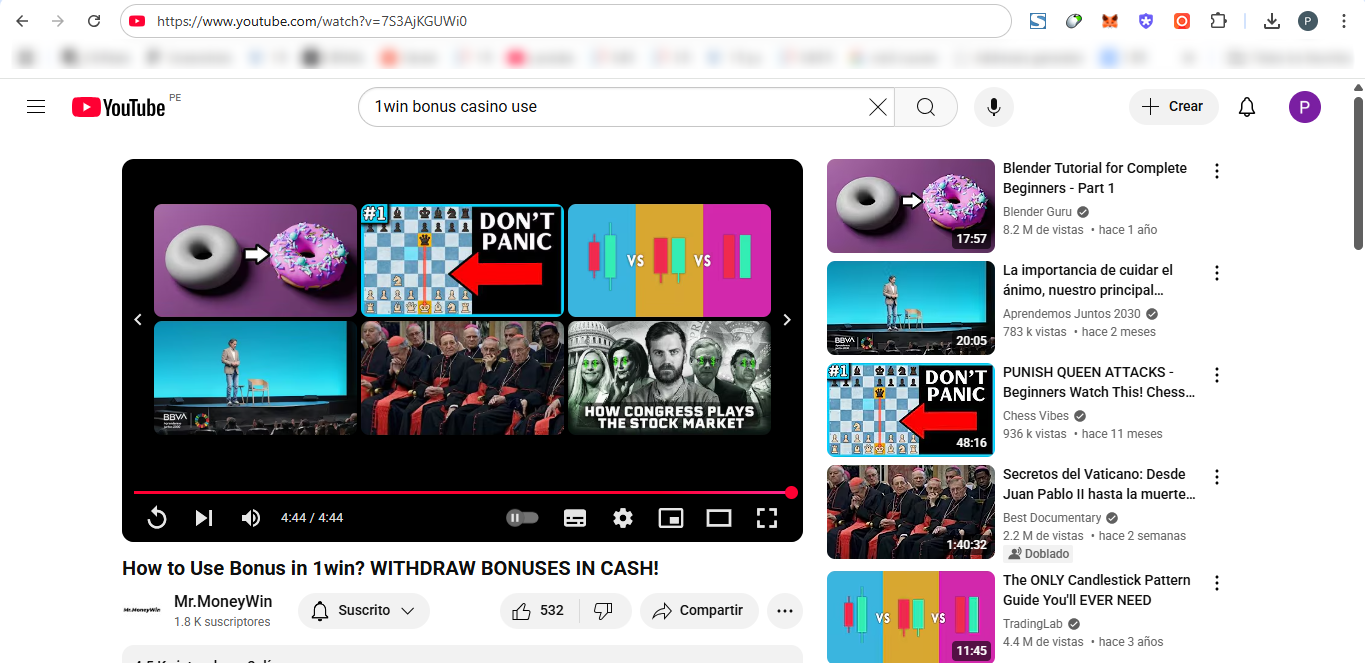Open player settings gear

click(623, 518)
